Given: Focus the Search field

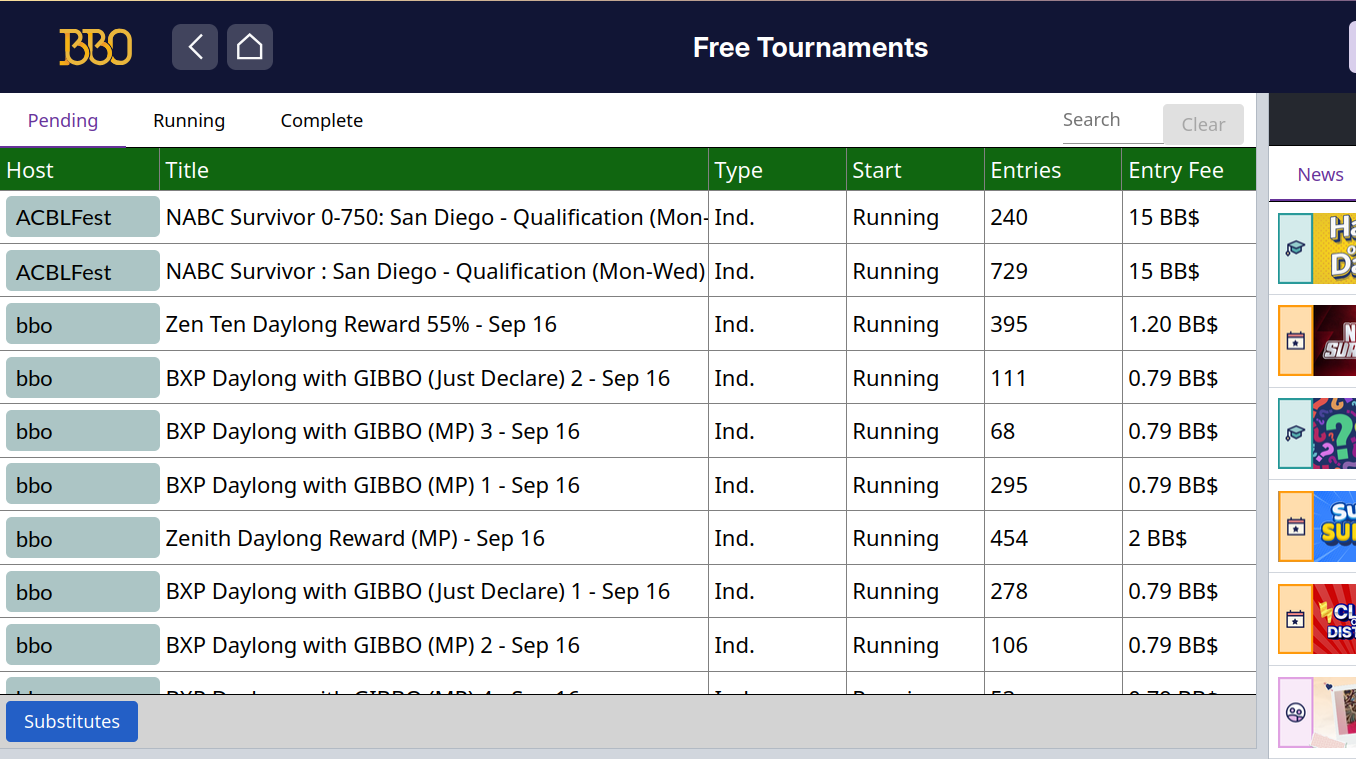Looking at the screenshot, I should tap(1112, 121).
